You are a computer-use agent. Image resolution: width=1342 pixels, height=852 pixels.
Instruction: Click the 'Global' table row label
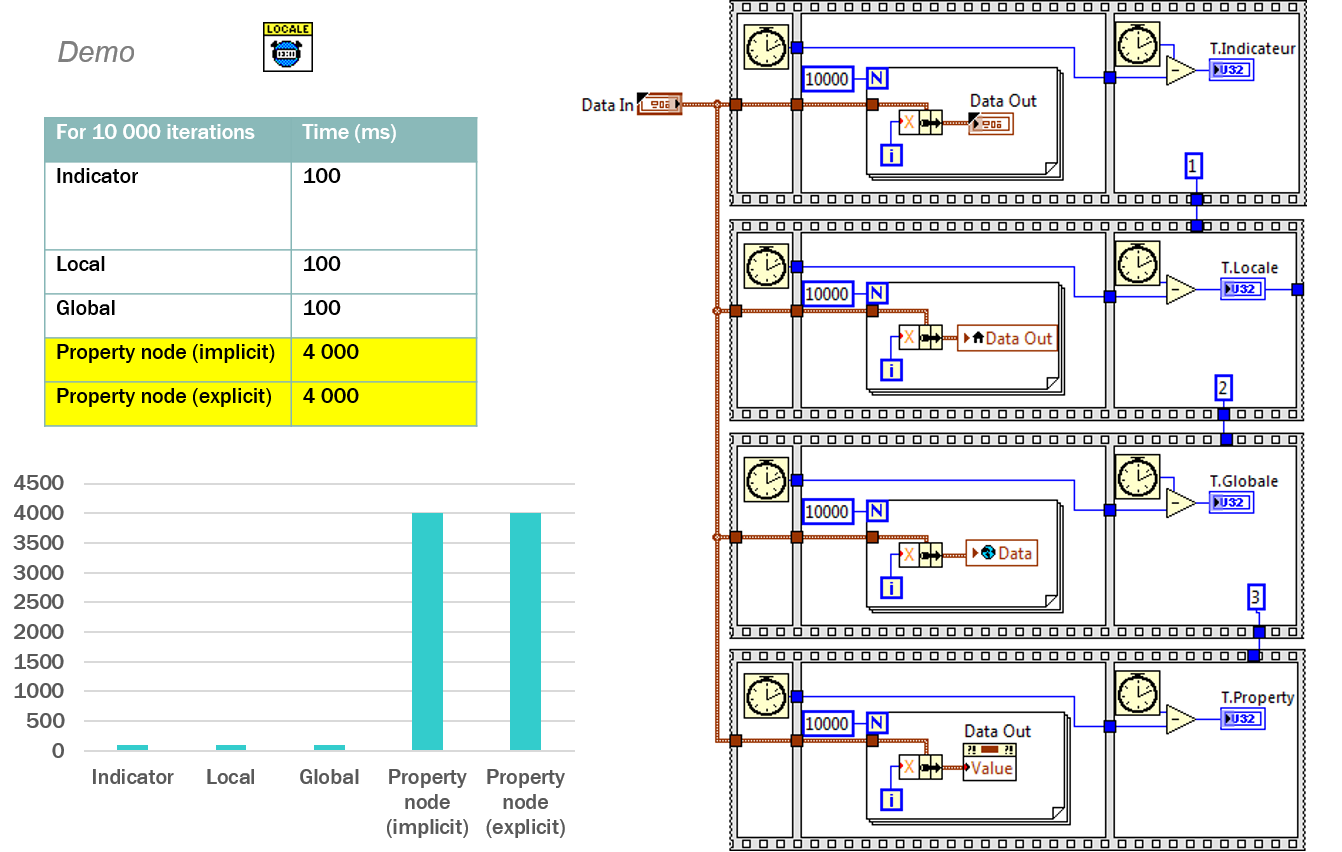pyautogui.click(x=86, y=308)
